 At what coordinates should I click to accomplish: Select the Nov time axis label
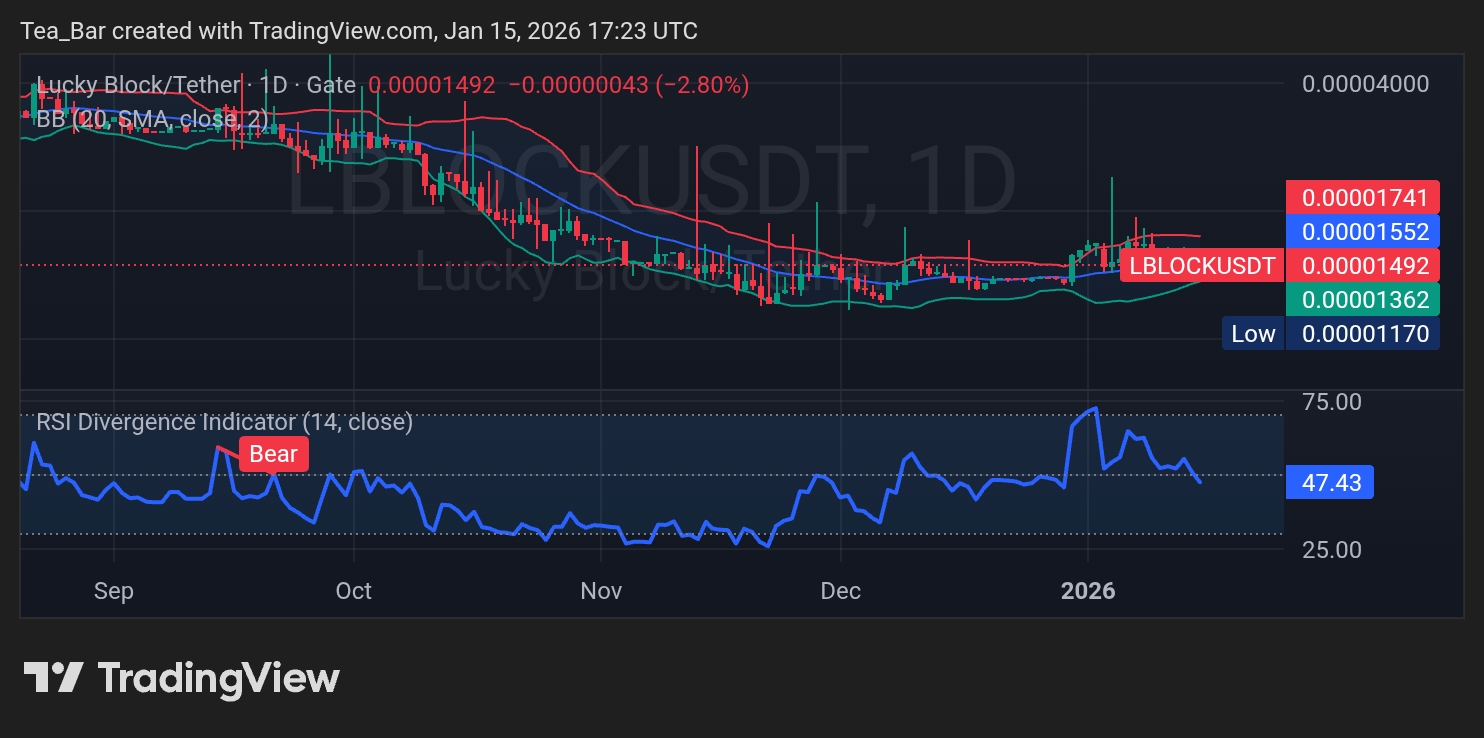click(x=601, y=591)
